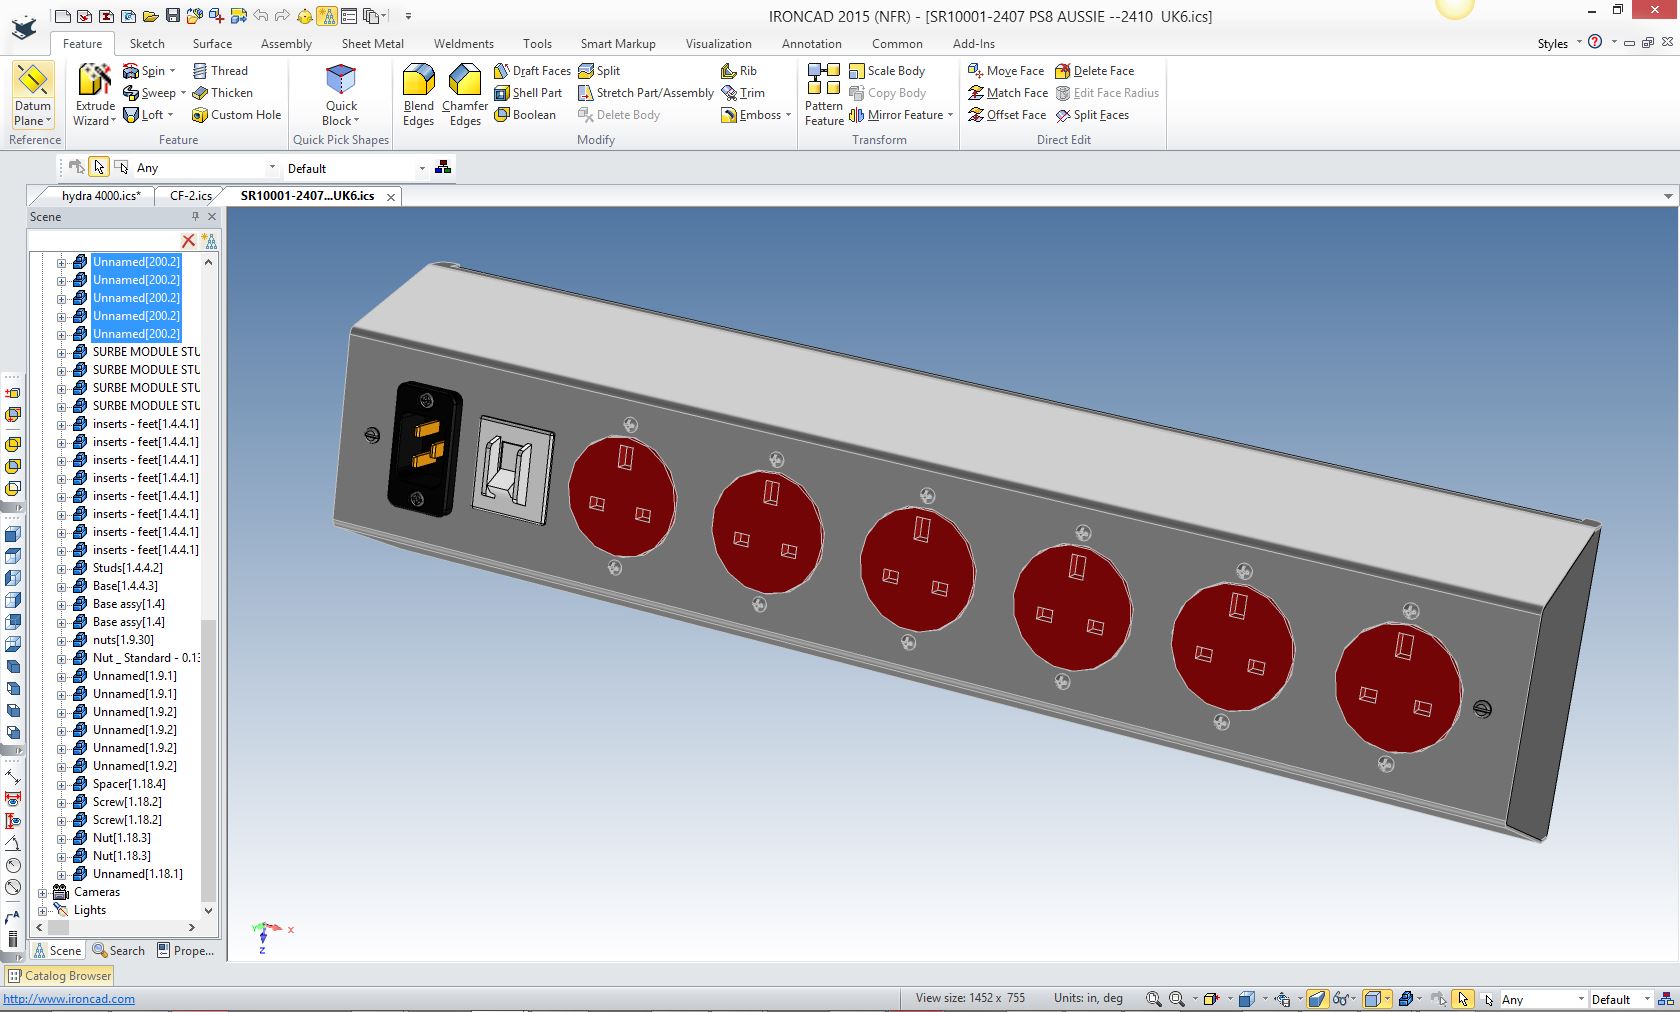Select the Custom Hole tool
This screenshot has height=1012, width=1680.
pyautogui.click(x=237, y=115)
